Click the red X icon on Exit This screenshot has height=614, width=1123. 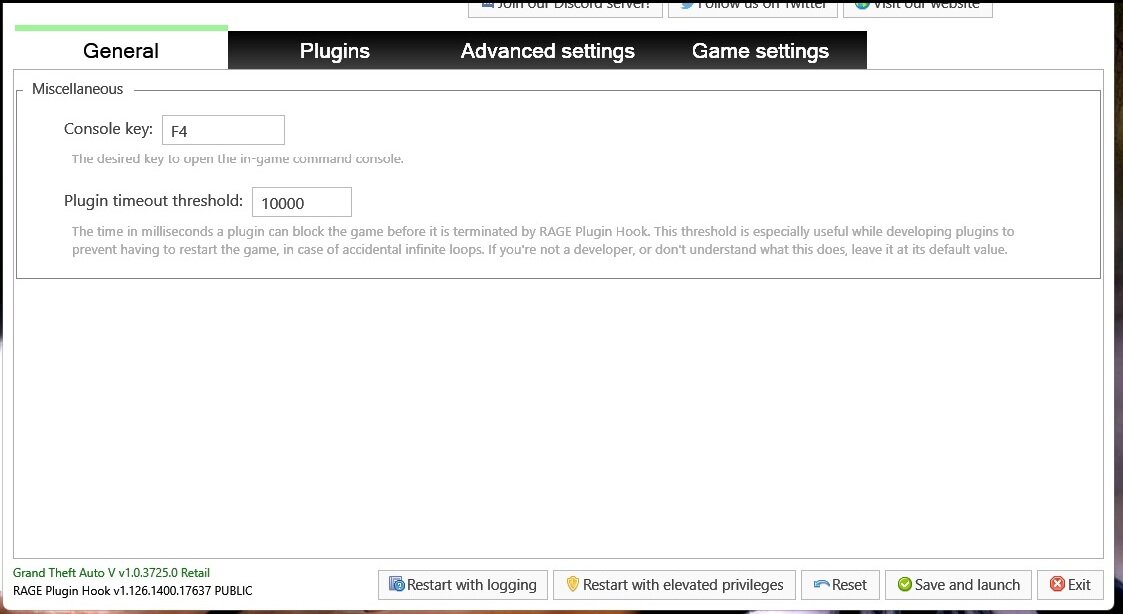pyautogui.click(x=1057, y=585)
